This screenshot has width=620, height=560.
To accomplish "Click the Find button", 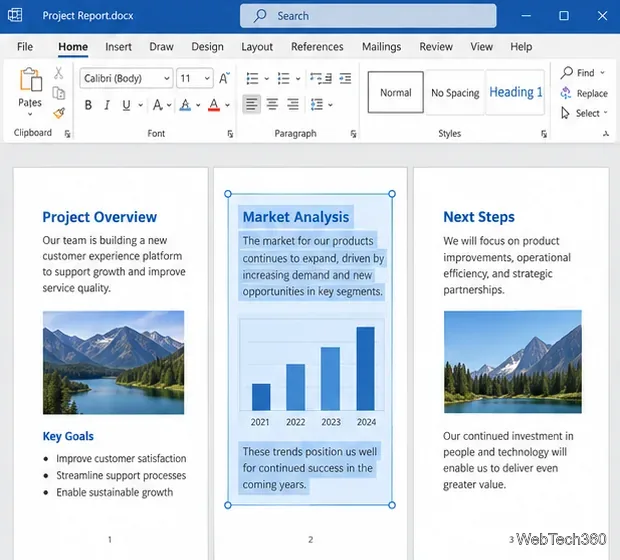I will click(x=578, y=73).
